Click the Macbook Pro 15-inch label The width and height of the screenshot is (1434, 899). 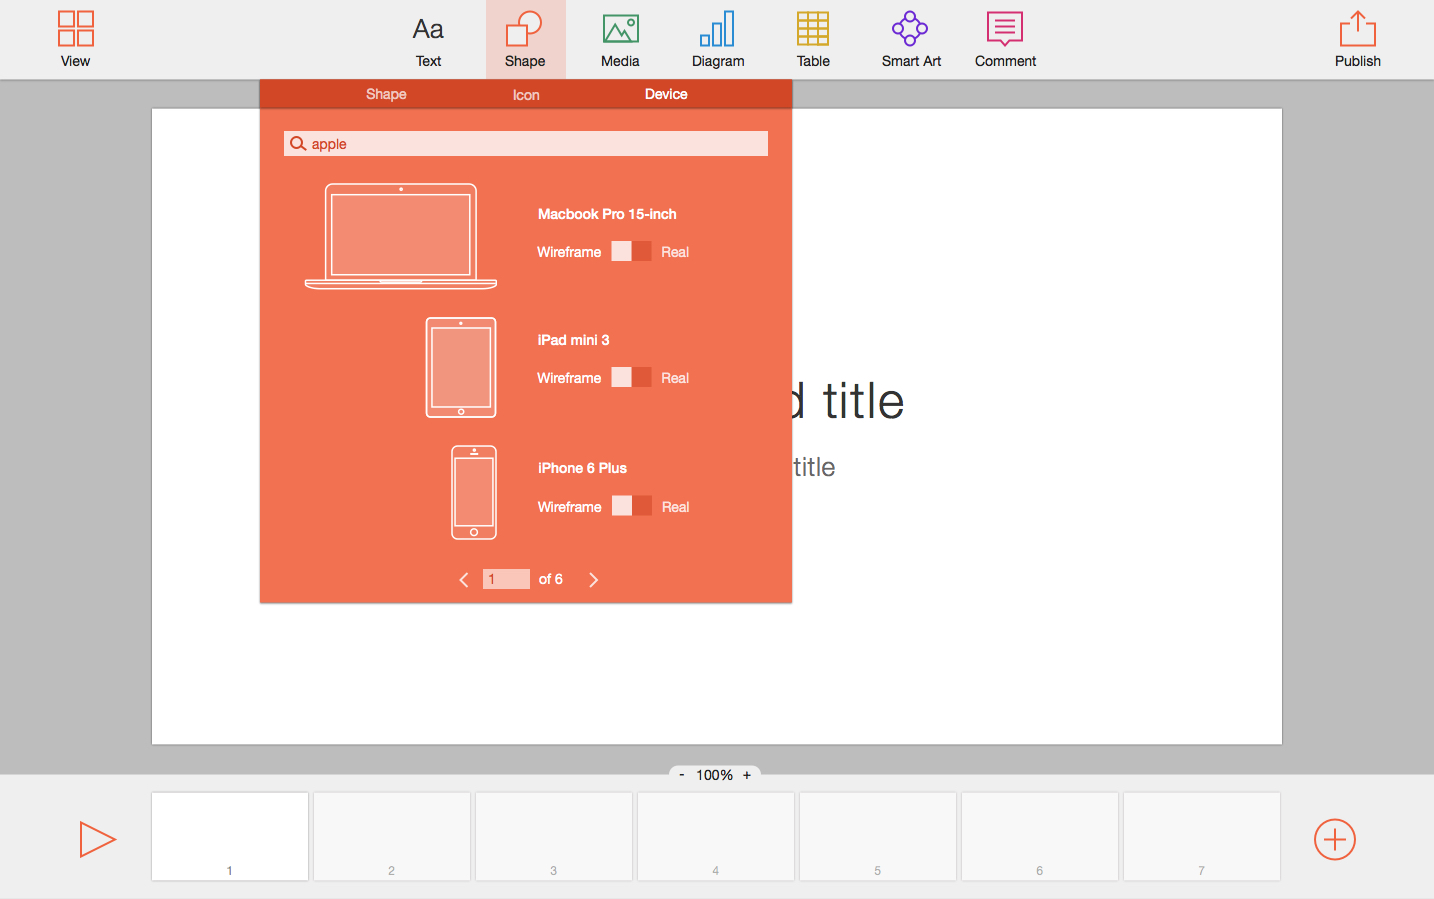click(x=607, y=214)
